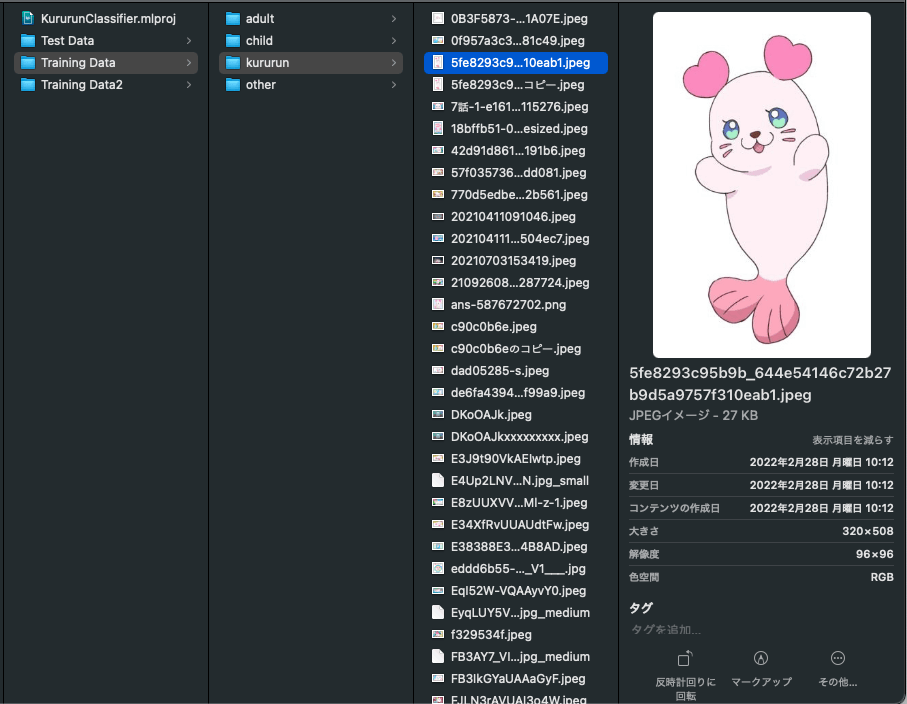Screen dimensions: 907x704
Task: Click thumbnail icon of 20210411091046.jpeg
Action: pyautogui.click(x=438, y=216)
